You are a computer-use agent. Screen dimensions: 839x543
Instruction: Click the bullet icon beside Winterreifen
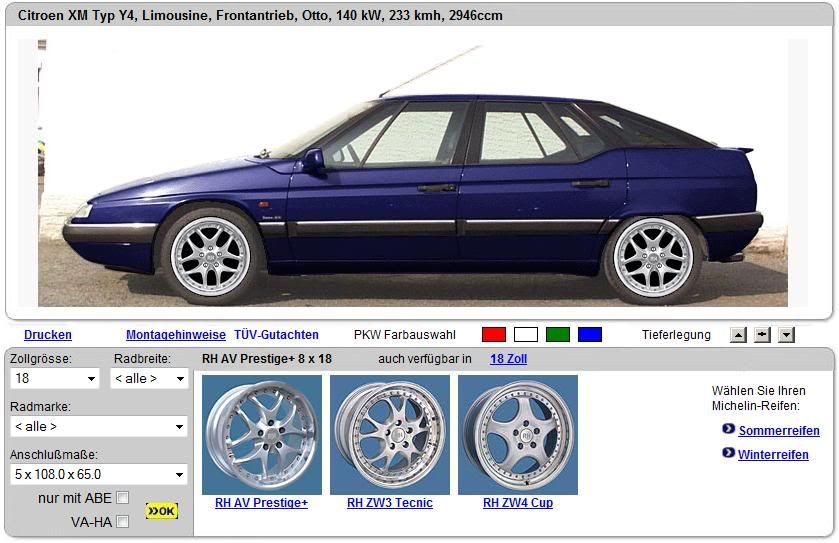(728, 453)
